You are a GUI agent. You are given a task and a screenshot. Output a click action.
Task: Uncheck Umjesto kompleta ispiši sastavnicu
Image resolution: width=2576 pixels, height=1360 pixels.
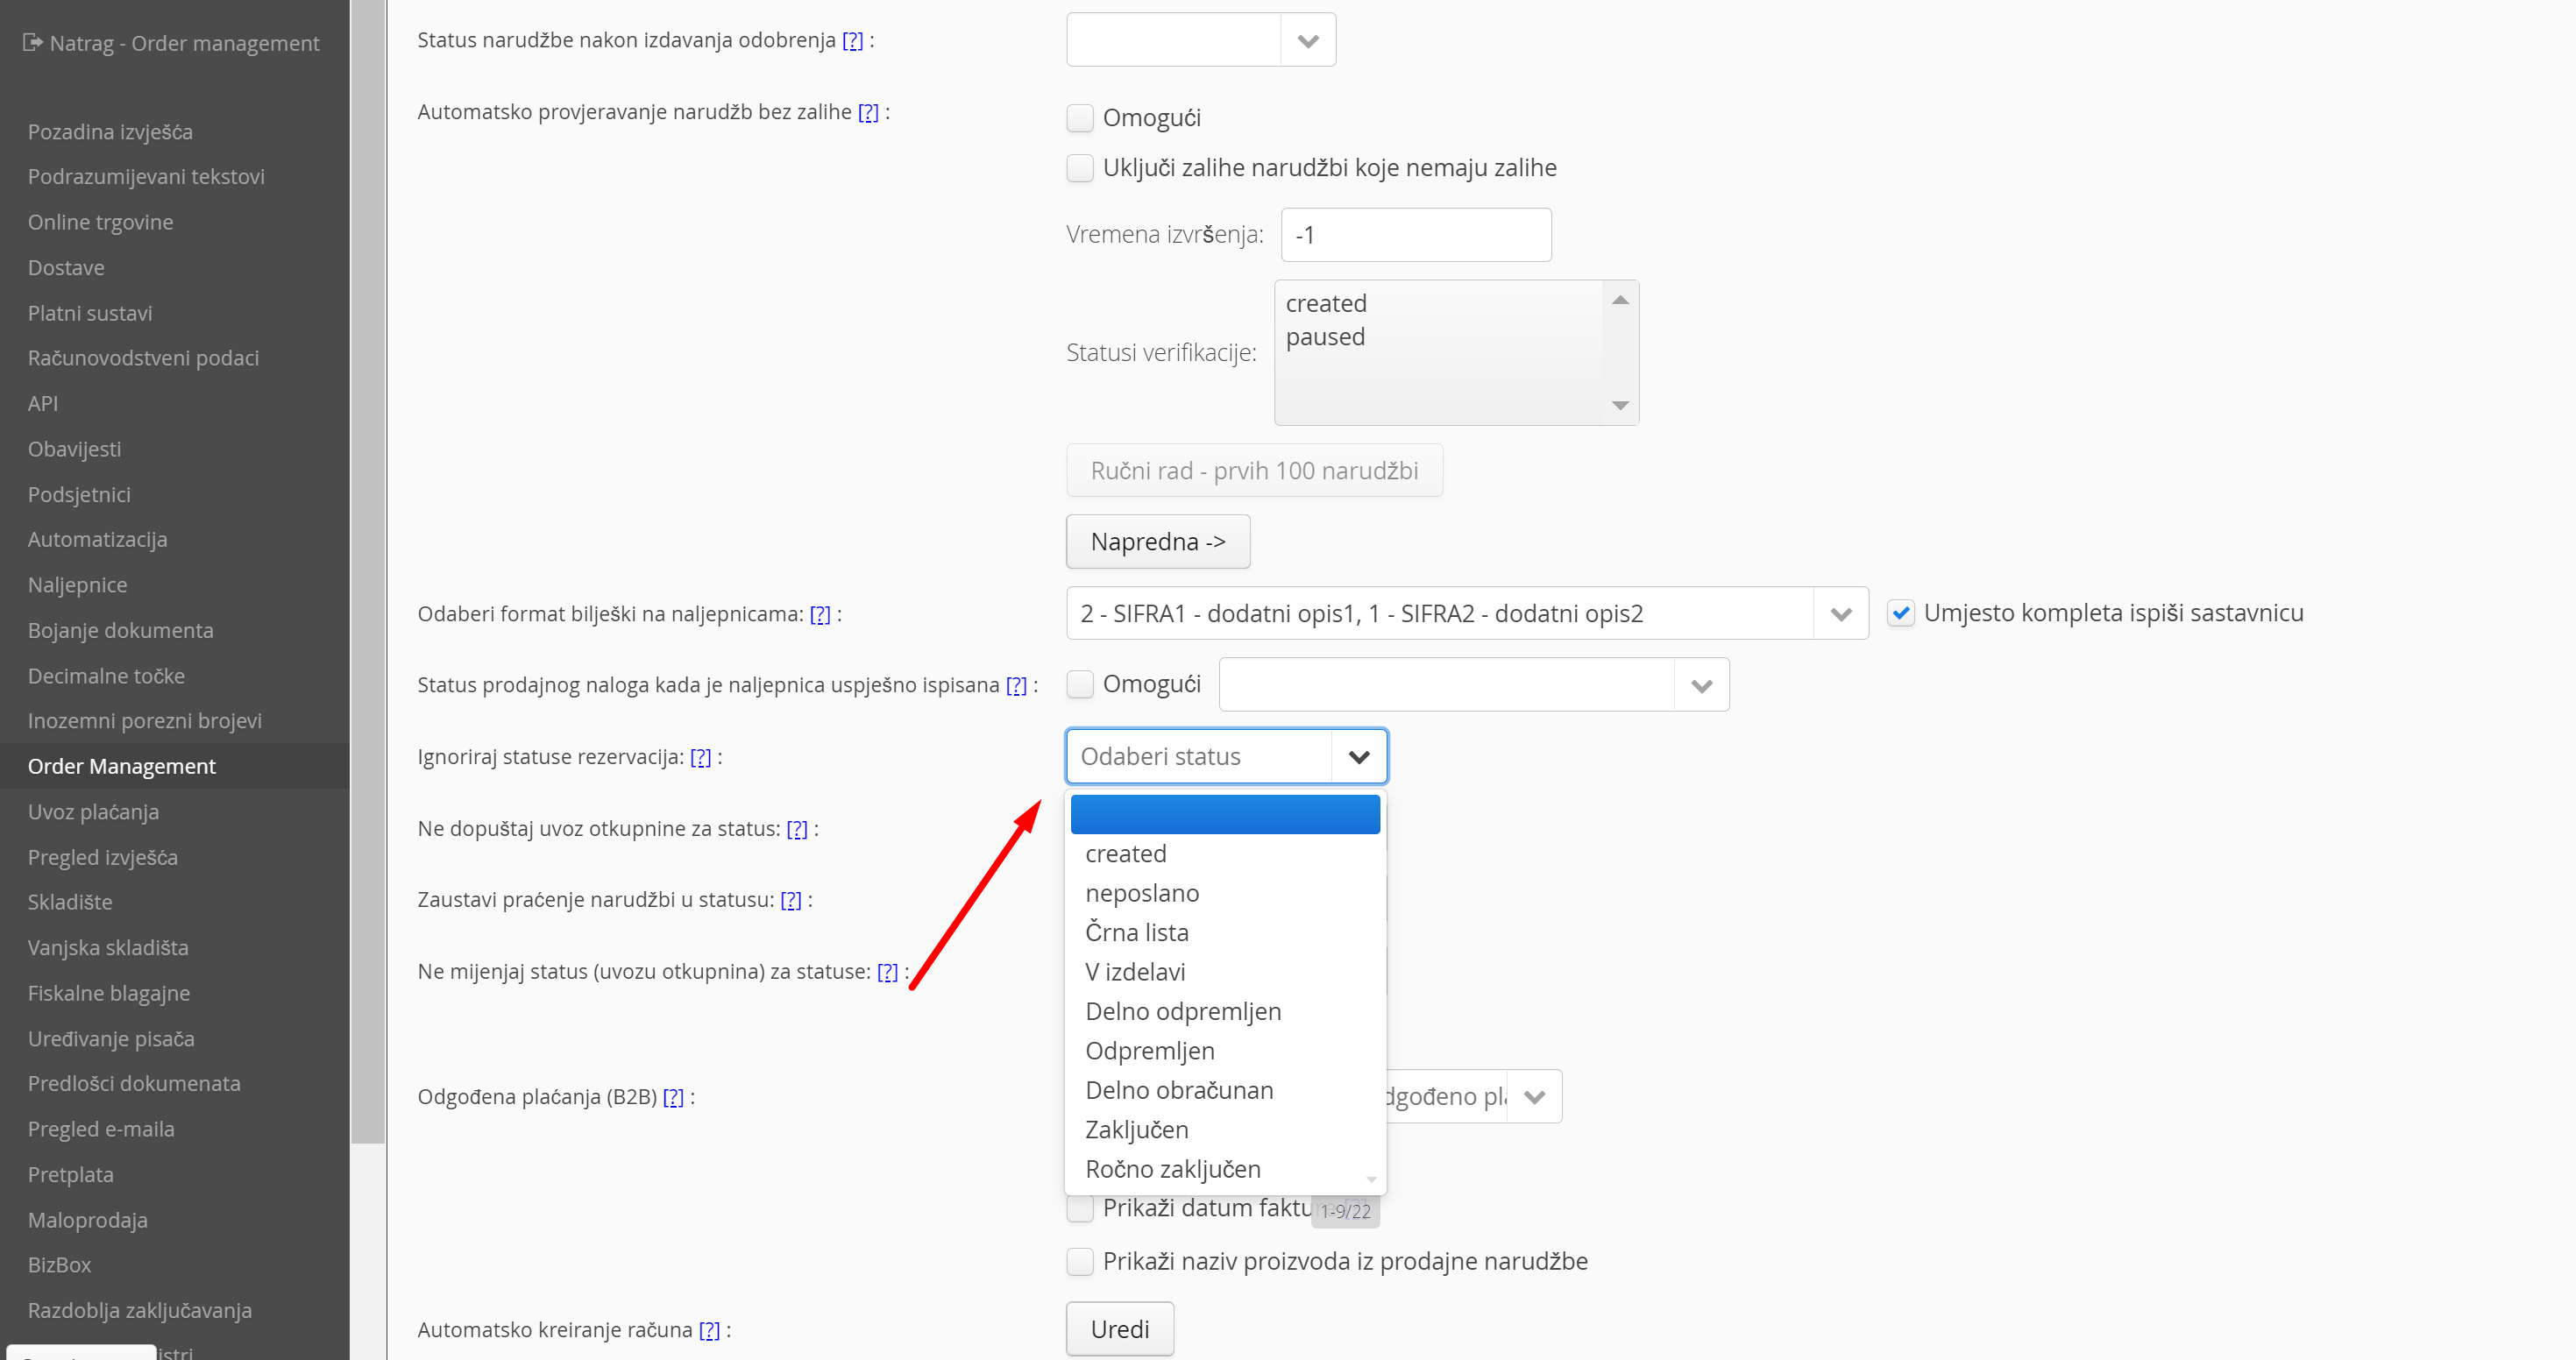tap(1900, 613)
